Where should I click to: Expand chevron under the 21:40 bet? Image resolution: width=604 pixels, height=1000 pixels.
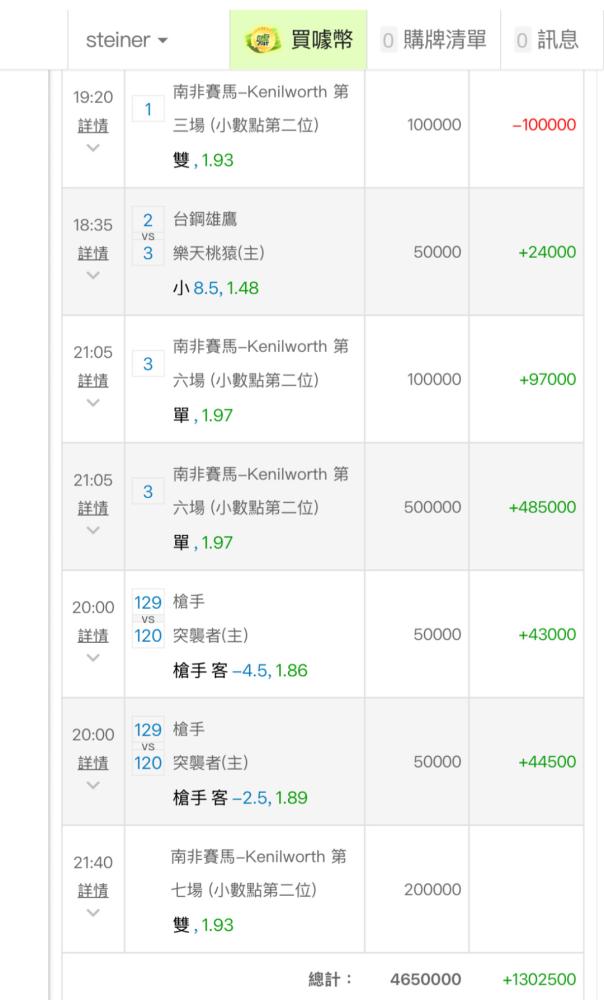[x=93, y=912]
